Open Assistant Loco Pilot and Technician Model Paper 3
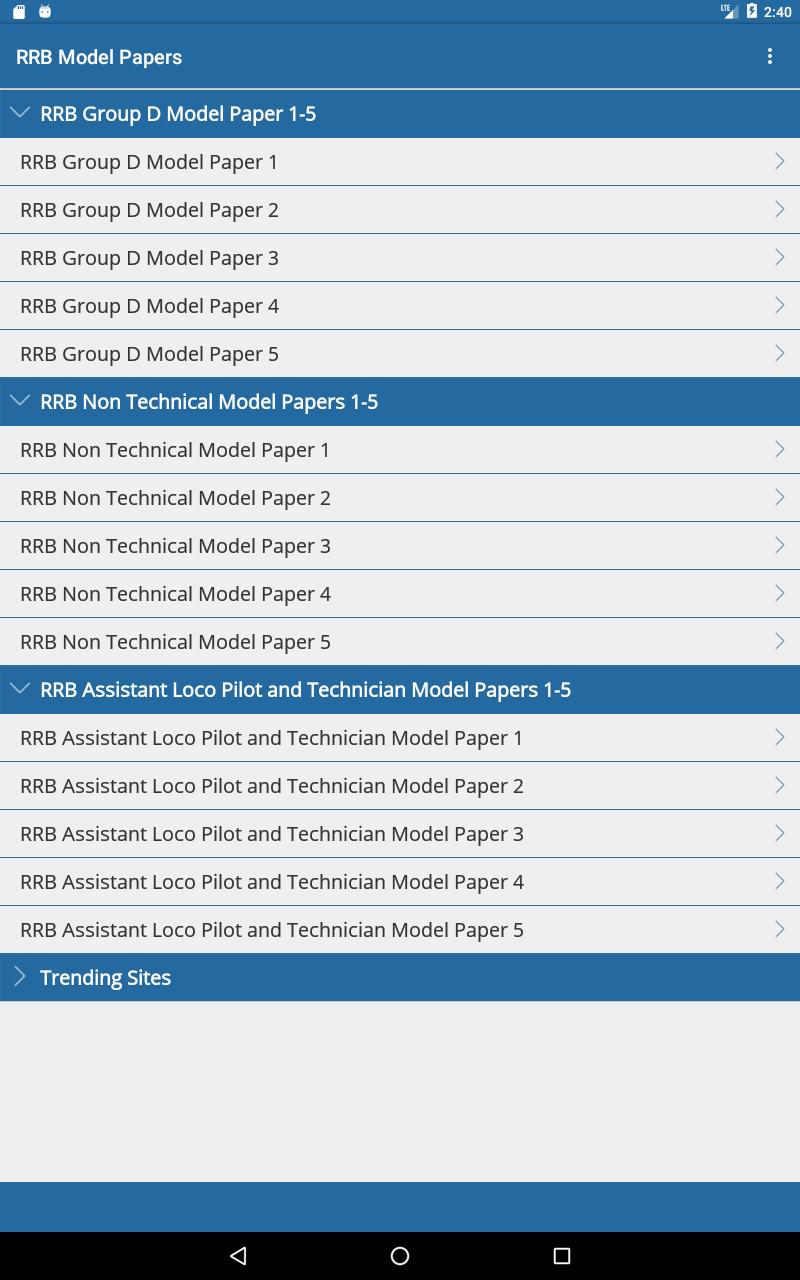Viewport: 800px width, 1280px height. coord(400,834)
